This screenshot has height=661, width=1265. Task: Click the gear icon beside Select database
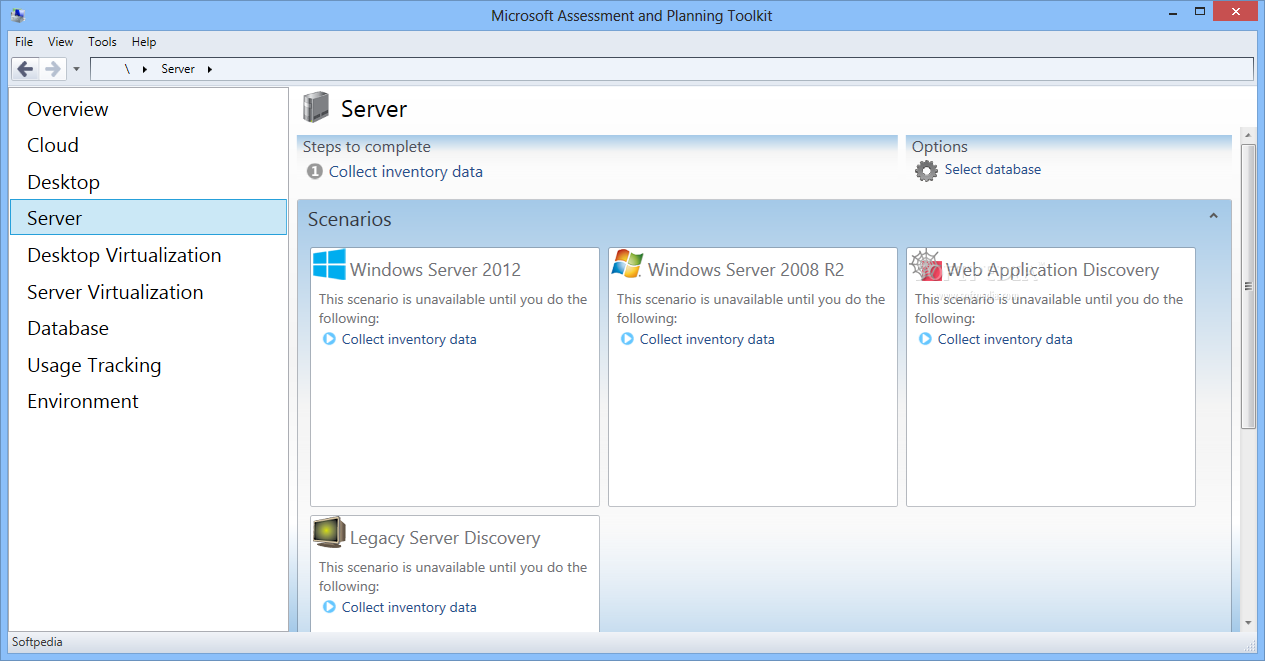(x=926, y=171)
